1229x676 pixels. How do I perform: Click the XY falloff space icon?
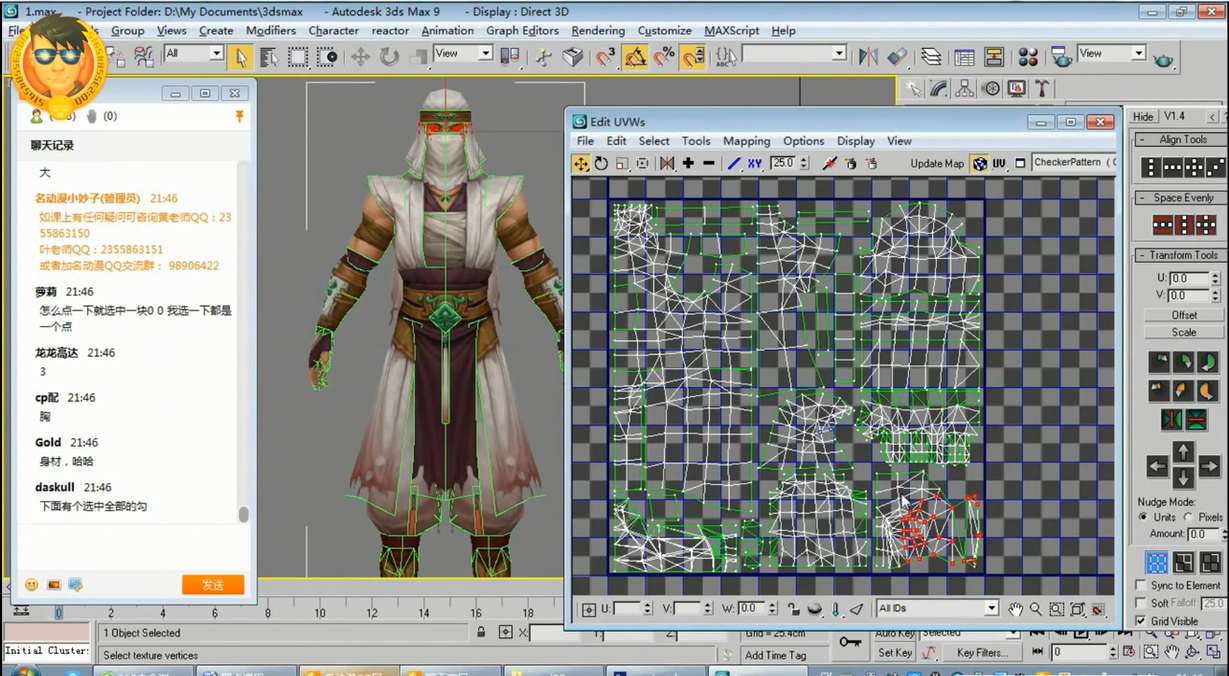coord(754,164)
